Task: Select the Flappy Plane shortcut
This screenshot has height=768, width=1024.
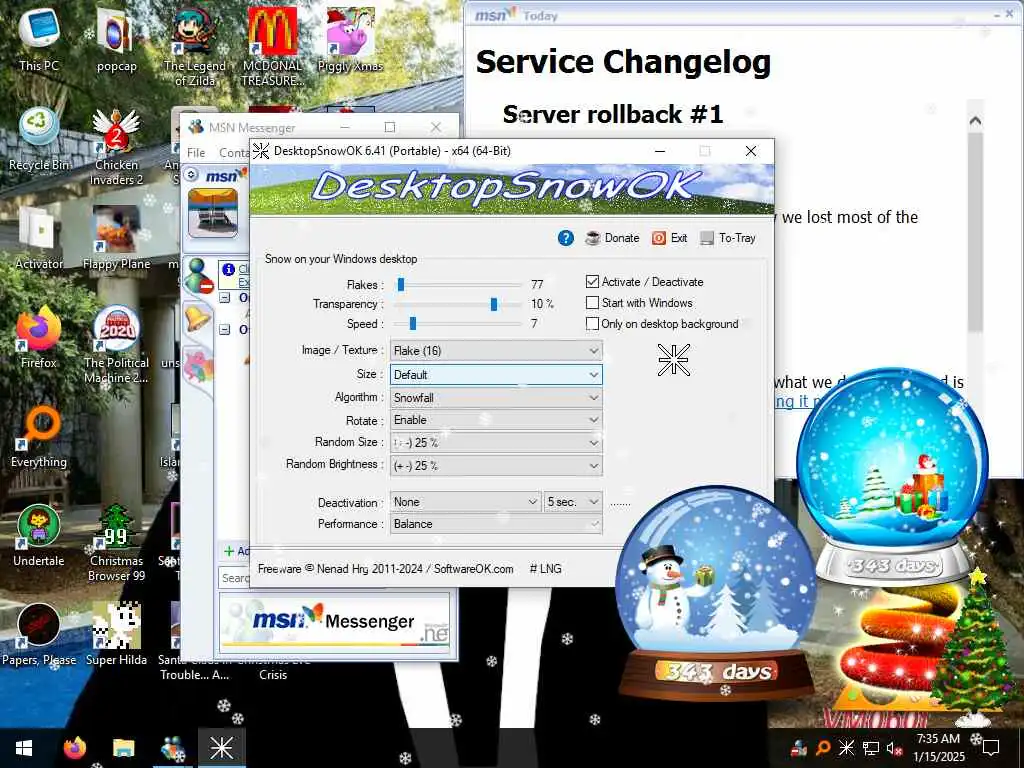Action: coord(116,238)
